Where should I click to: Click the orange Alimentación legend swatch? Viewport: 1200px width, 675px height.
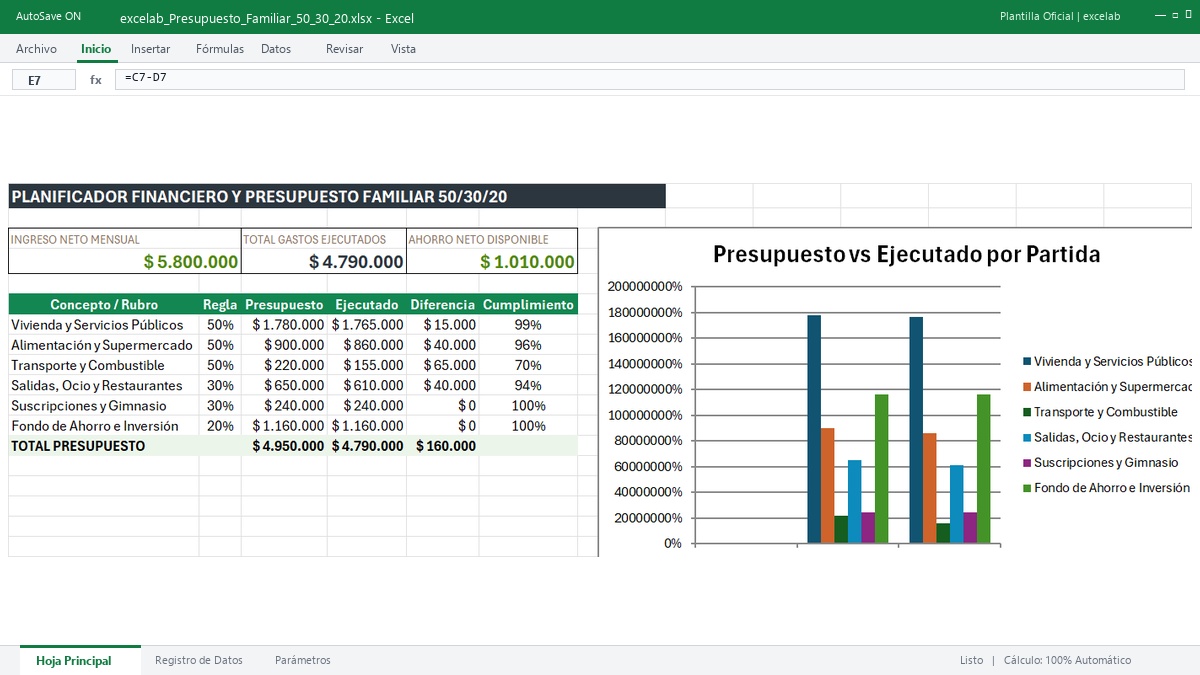pyautogui.click(x=1027, y=387)
